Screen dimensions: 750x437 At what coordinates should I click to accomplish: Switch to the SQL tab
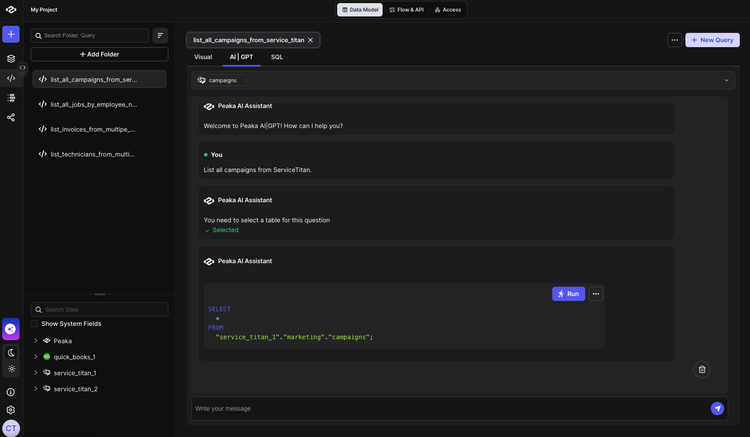pyautogui.click(x=276, y=57)
